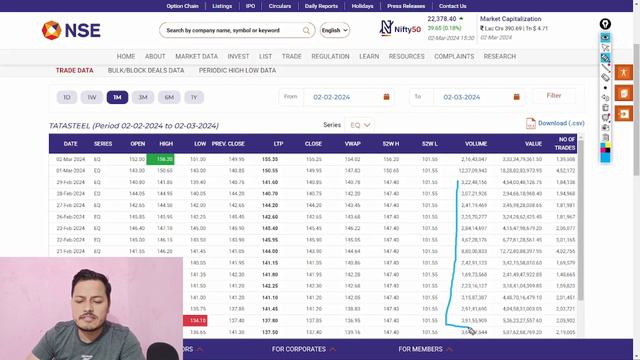Open the MARKET DATA menu
The image size is (640, 360).
tap(196, 56)
